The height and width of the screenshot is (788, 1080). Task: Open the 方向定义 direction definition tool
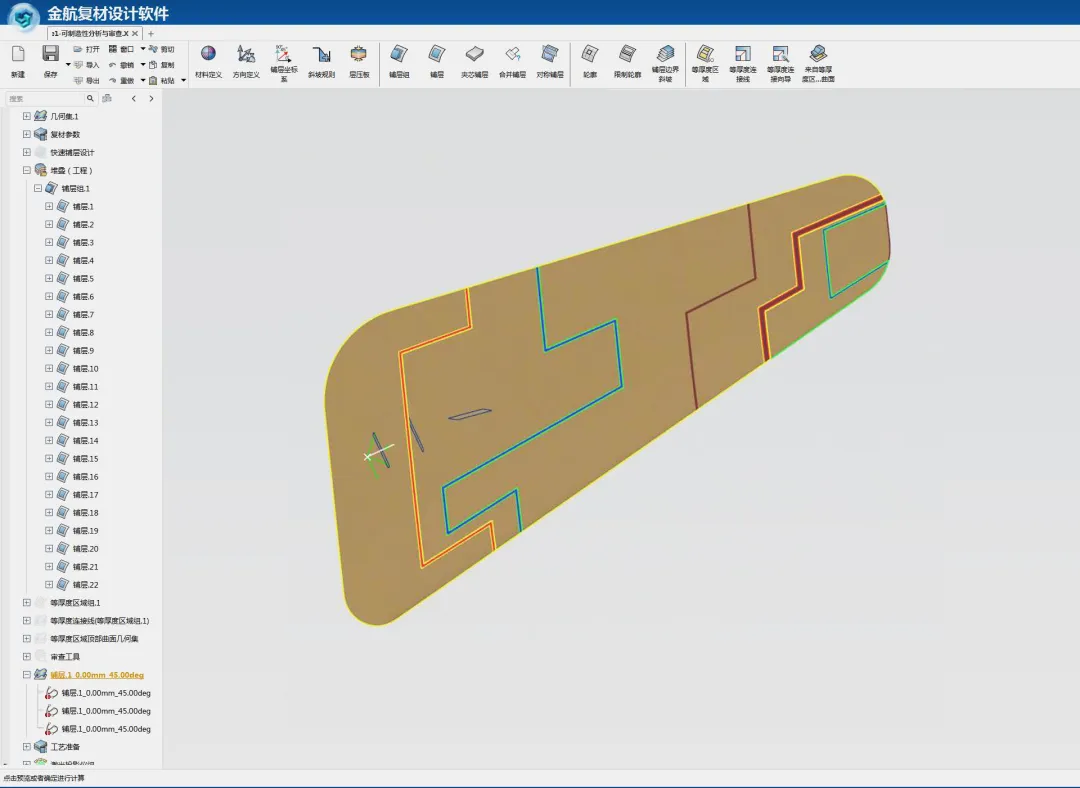click(246, 61)
